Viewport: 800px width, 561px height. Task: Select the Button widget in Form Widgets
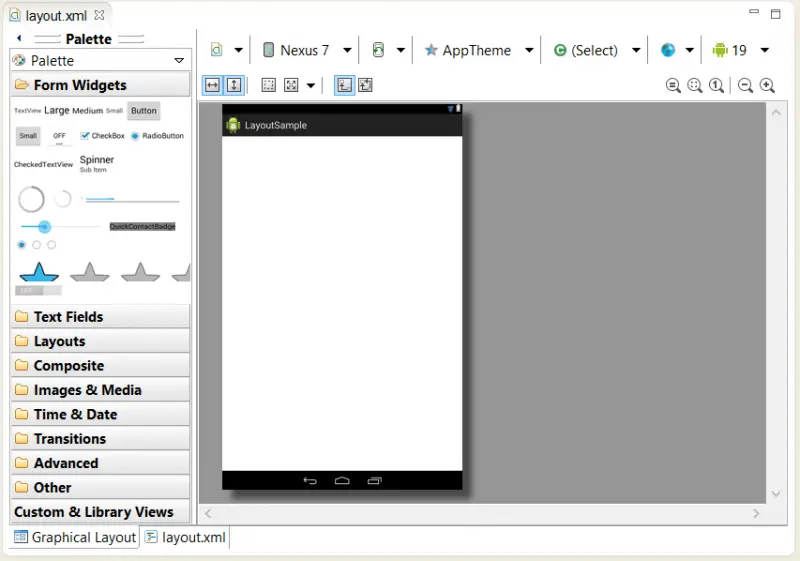click(144, 111)
